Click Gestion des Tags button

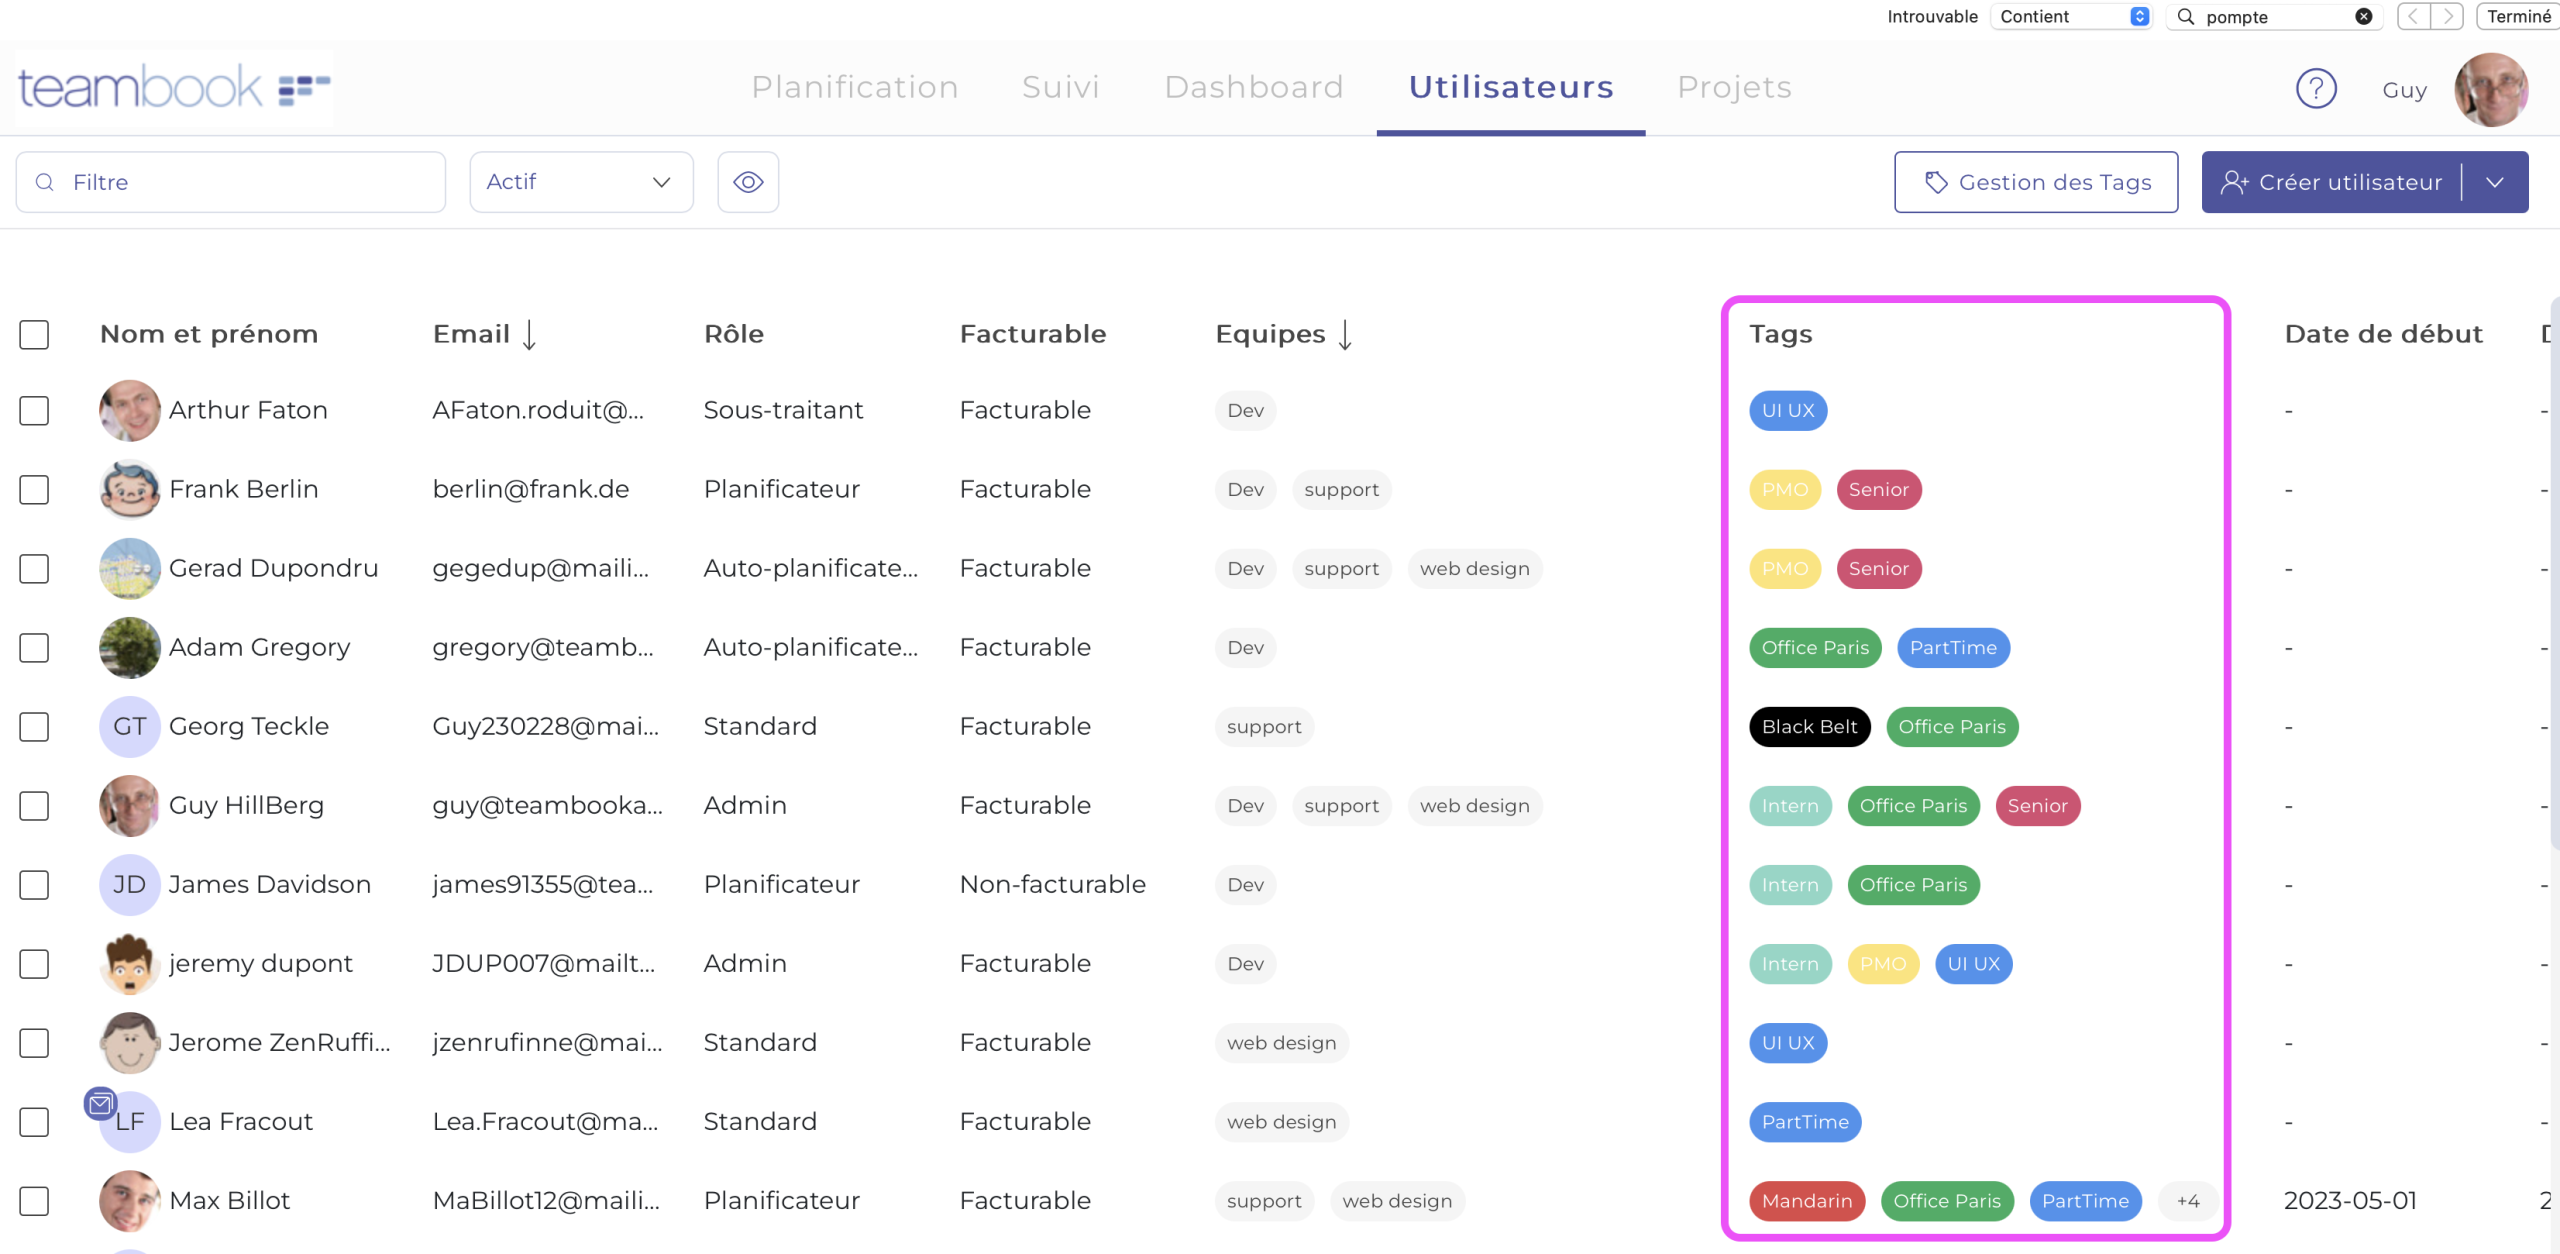2036,182
